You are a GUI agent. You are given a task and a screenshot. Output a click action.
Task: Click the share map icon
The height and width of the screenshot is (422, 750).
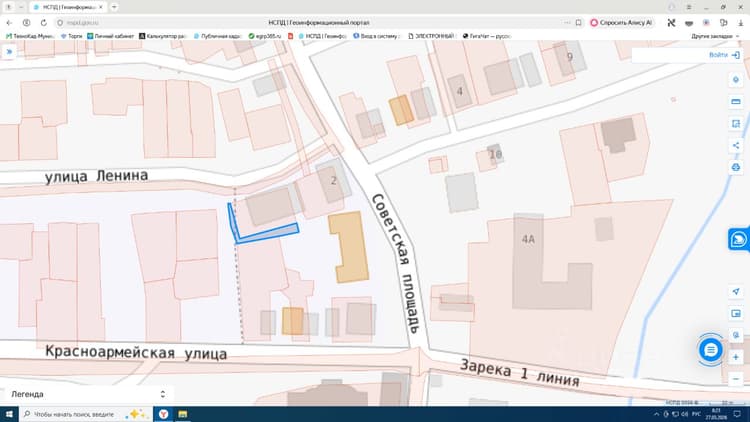pos(736,145)
